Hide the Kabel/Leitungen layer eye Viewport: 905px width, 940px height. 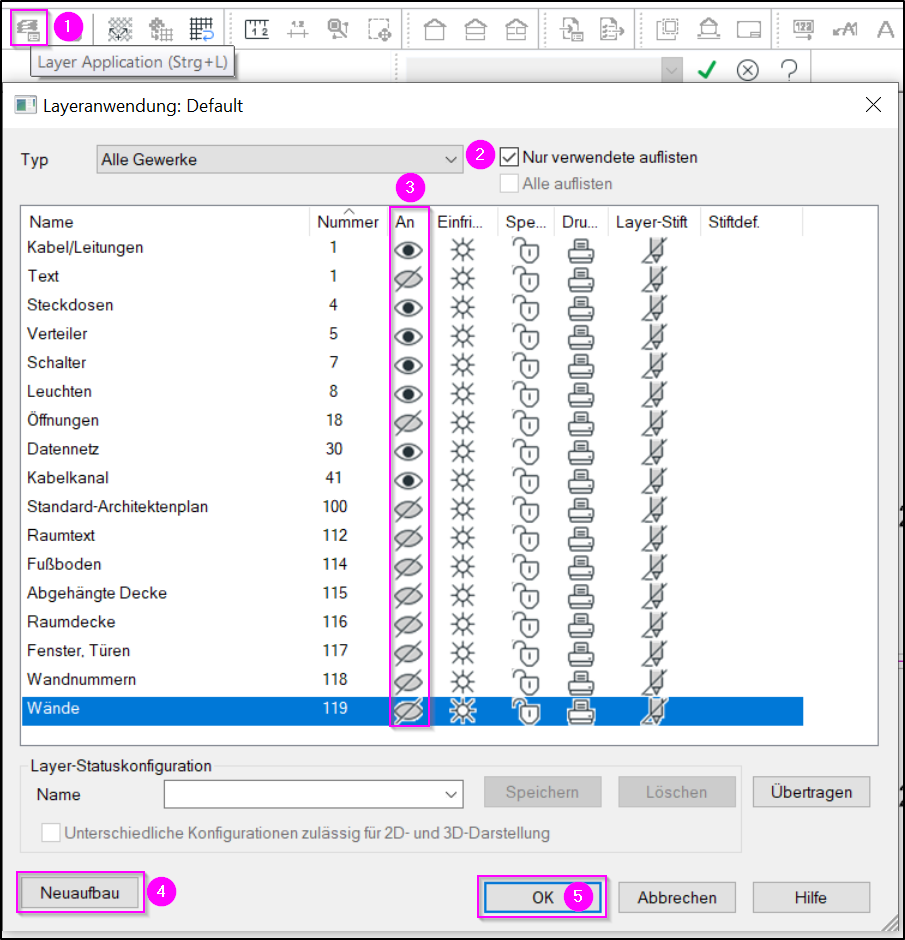pos(408,250)
